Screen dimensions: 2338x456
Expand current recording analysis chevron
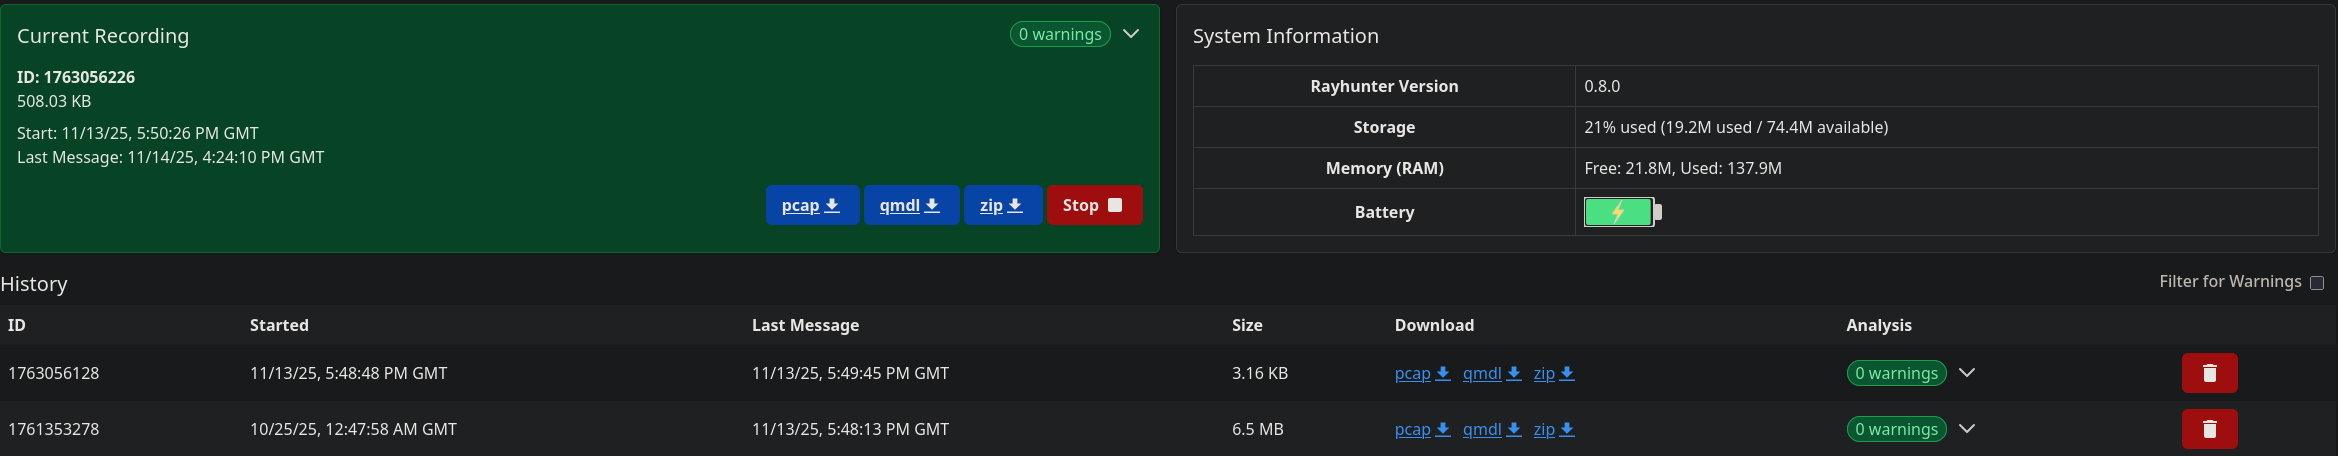1131,34
